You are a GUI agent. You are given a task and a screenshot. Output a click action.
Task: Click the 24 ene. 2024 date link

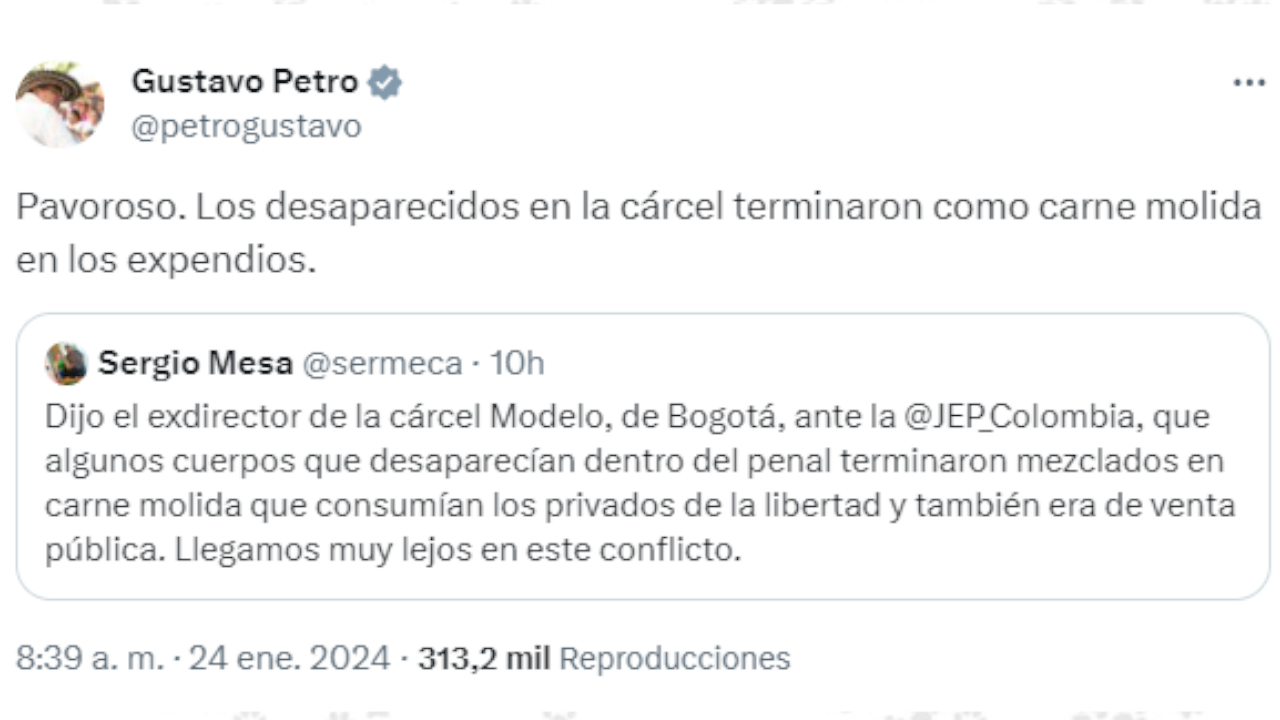tap(290, 658)
